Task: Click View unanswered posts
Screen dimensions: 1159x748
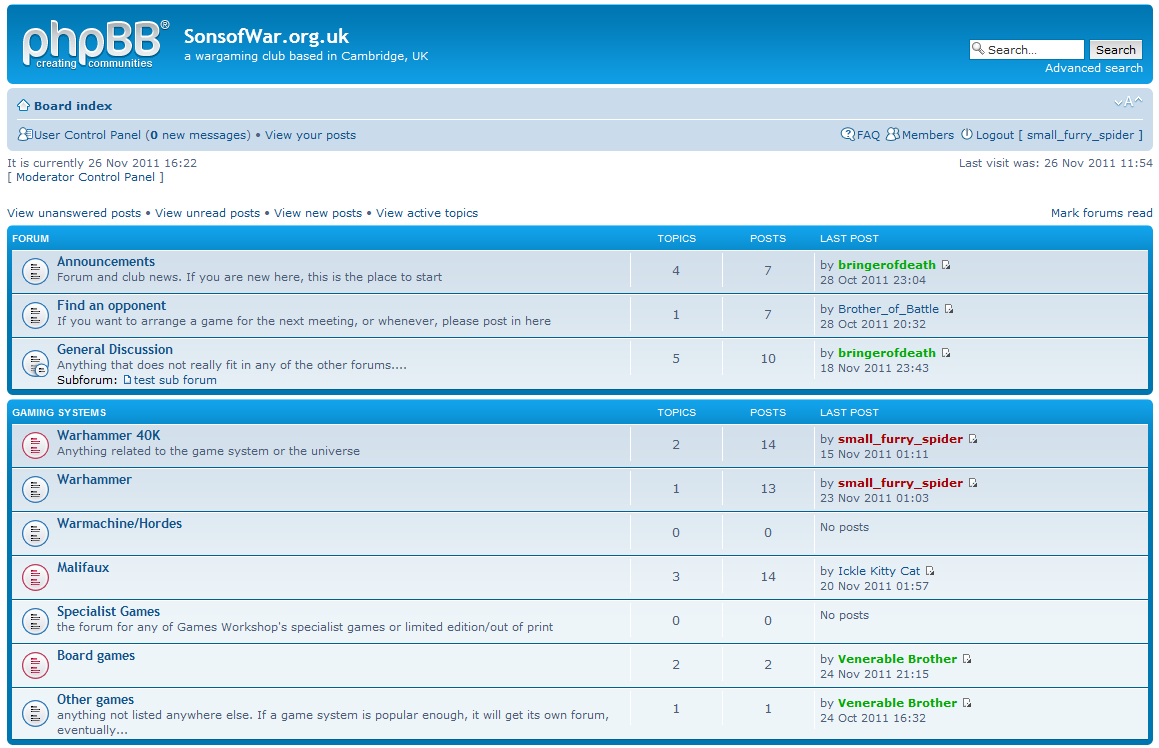Action: tap(74, 213)
